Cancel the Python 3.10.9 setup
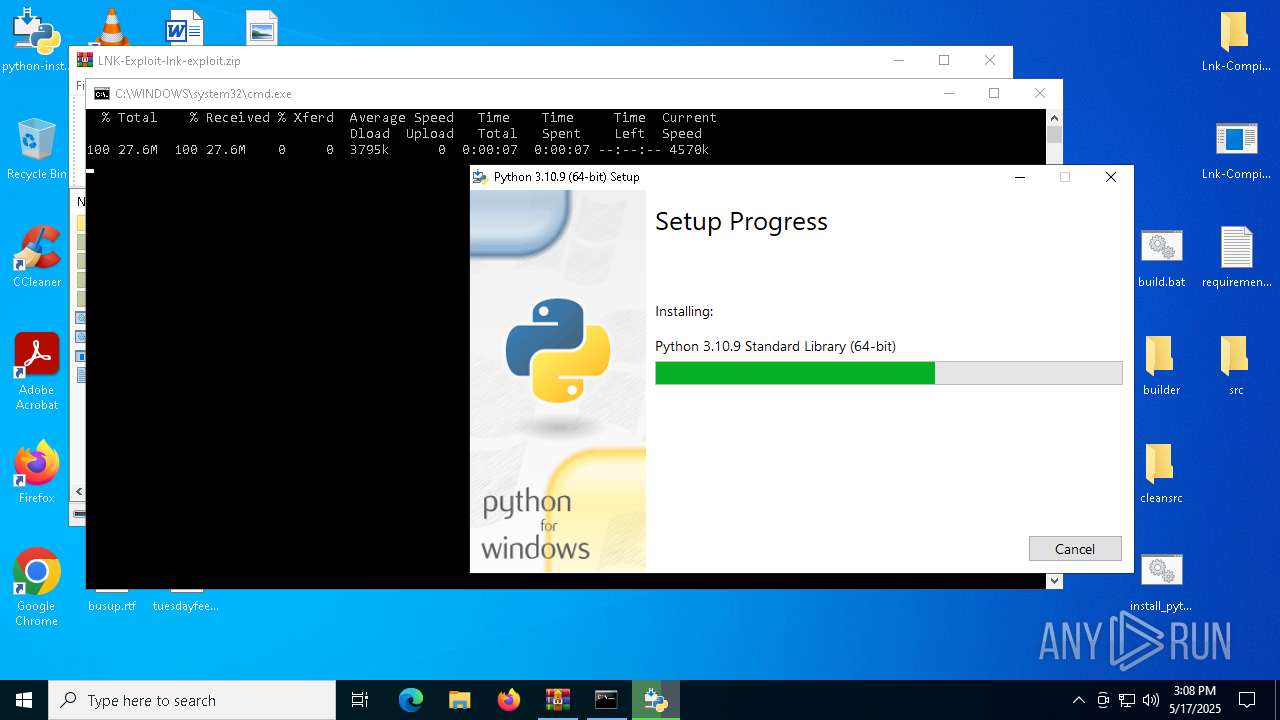Screen dimensions: 1280x720 click(1075, 549)
